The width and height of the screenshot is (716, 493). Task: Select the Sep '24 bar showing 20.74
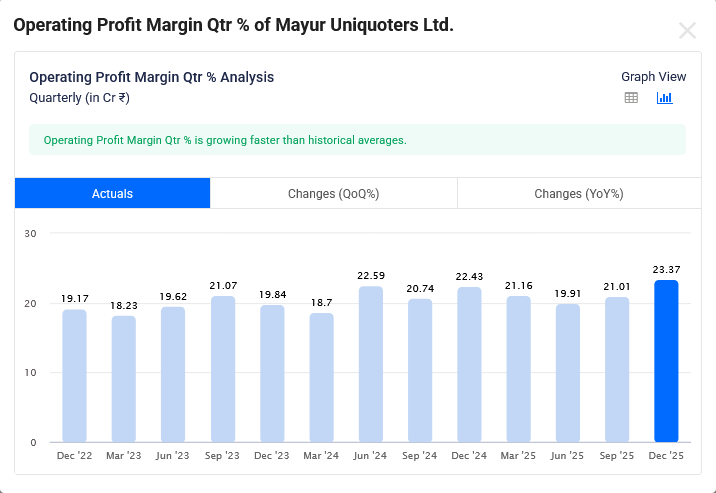click(419, 370)
